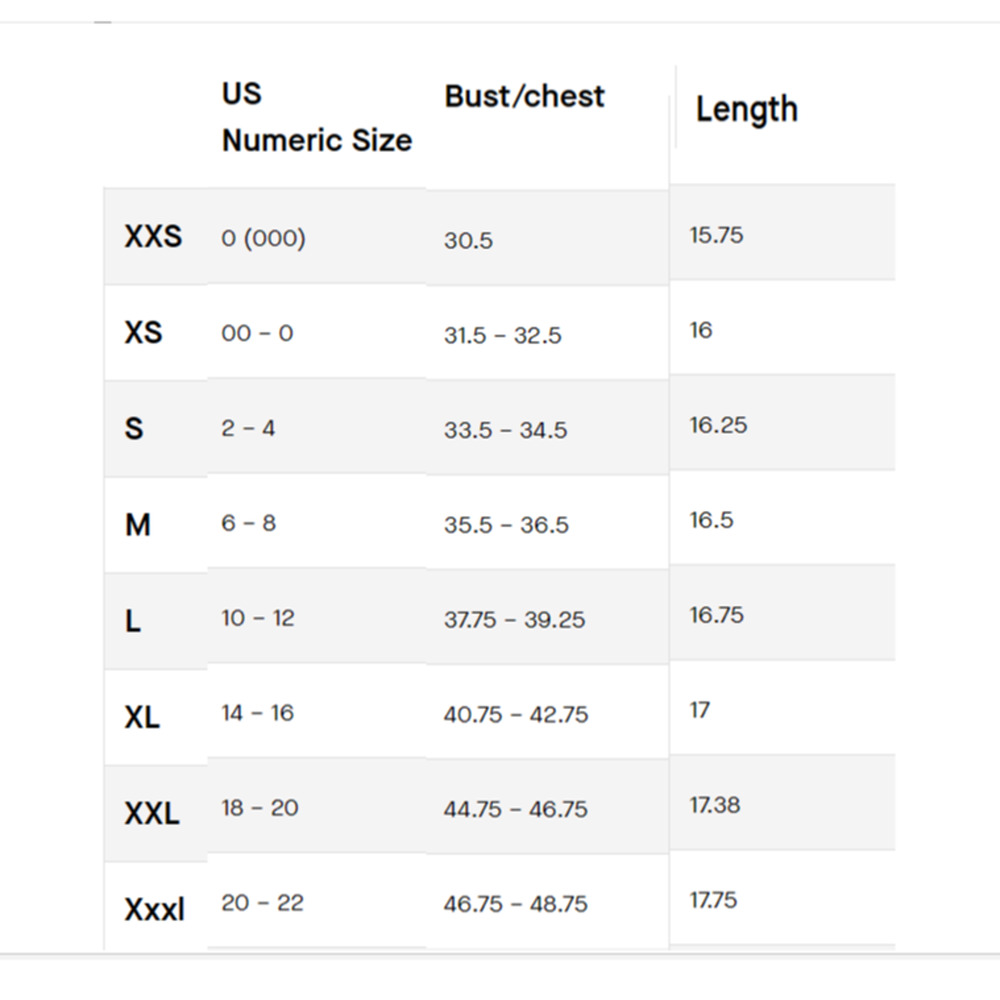Click the 17.75 length cell
Screen dimensions: 1000x1000
point(713,900)
